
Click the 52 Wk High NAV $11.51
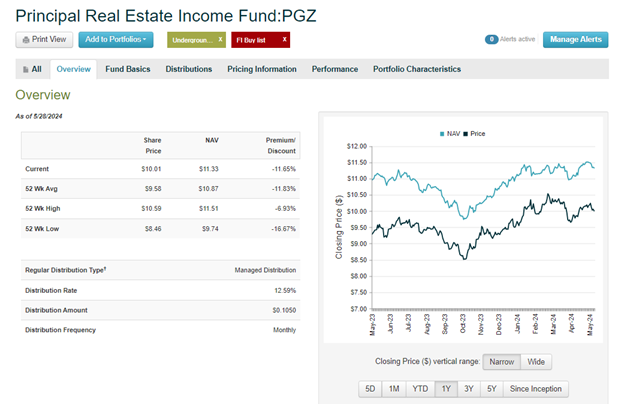(x=209, y=209)
